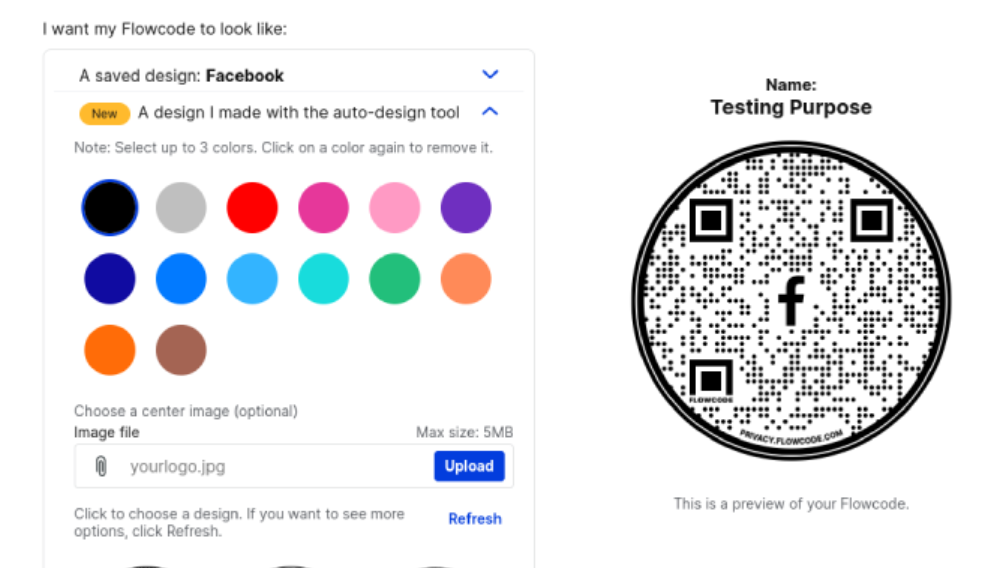Select the magenta pink color swatch
992x568 pixels.
[x=323, y=208]
